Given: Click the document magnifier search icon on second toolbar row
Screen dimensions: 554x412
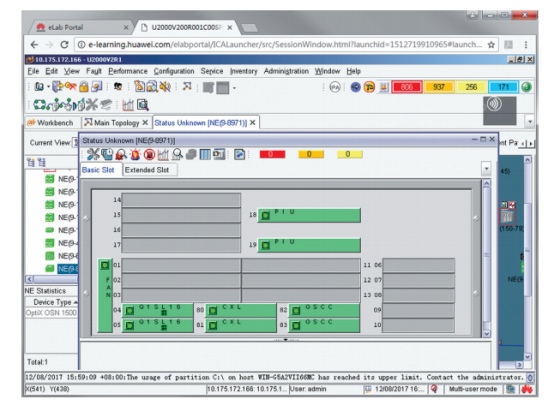Looking at the screenshot, I should (x=143, y=105).
